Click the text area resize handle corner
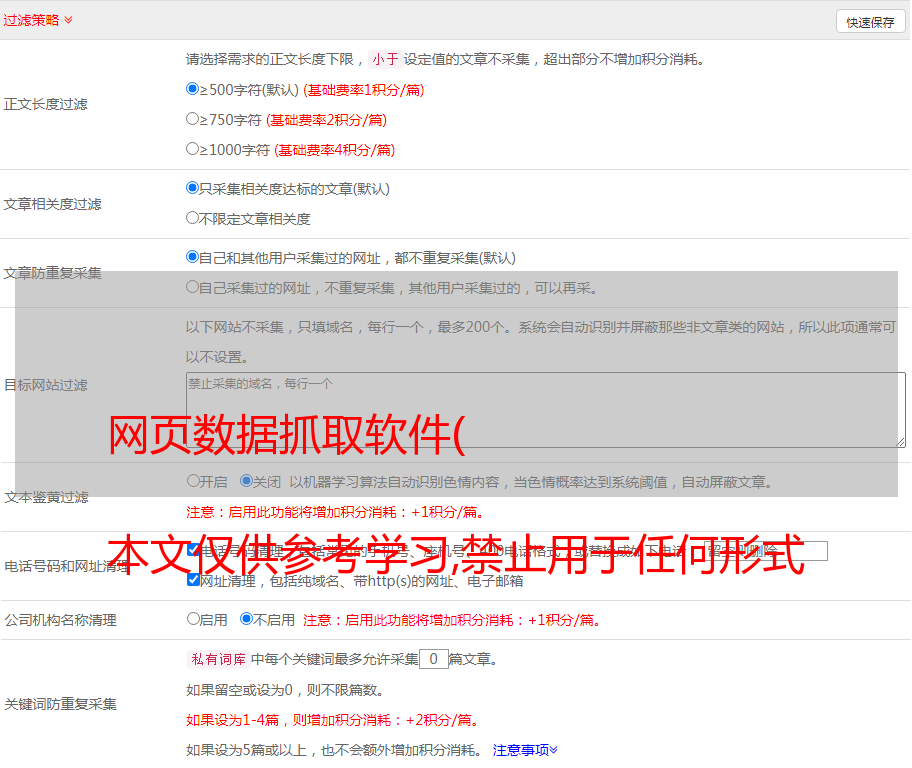 click(x=900, y=441)
